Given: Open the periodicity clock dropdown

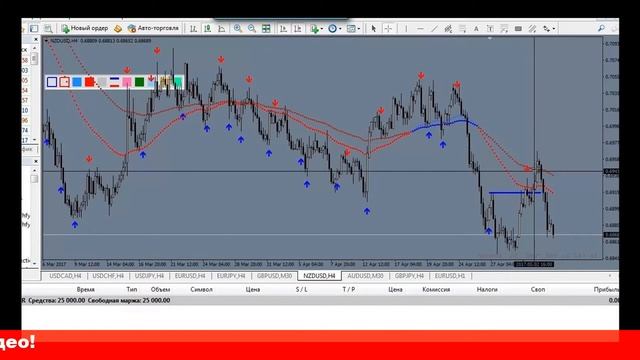Looking at the screenshot, I should pos(335,29).
